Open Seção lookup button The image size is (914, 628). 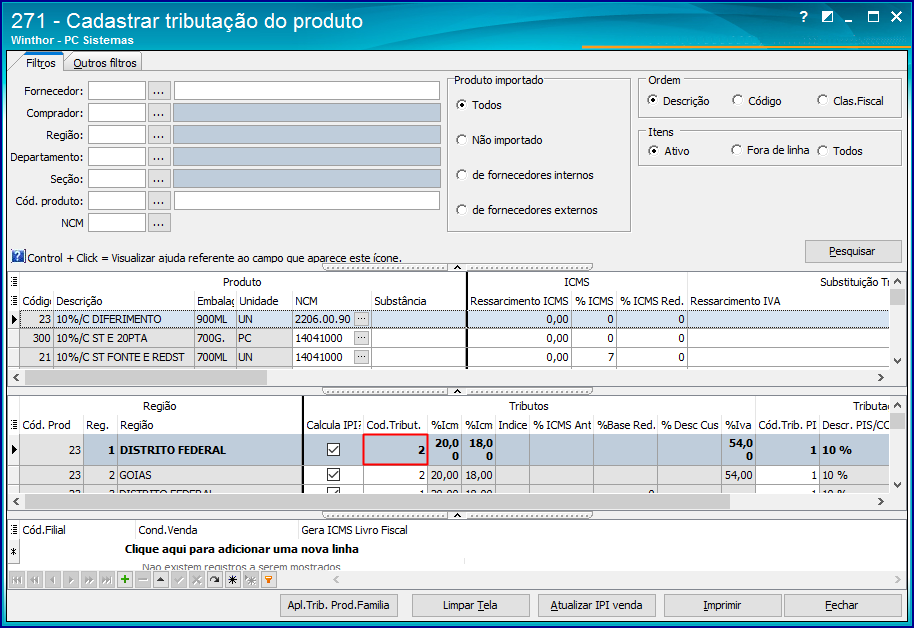point(159,179)
